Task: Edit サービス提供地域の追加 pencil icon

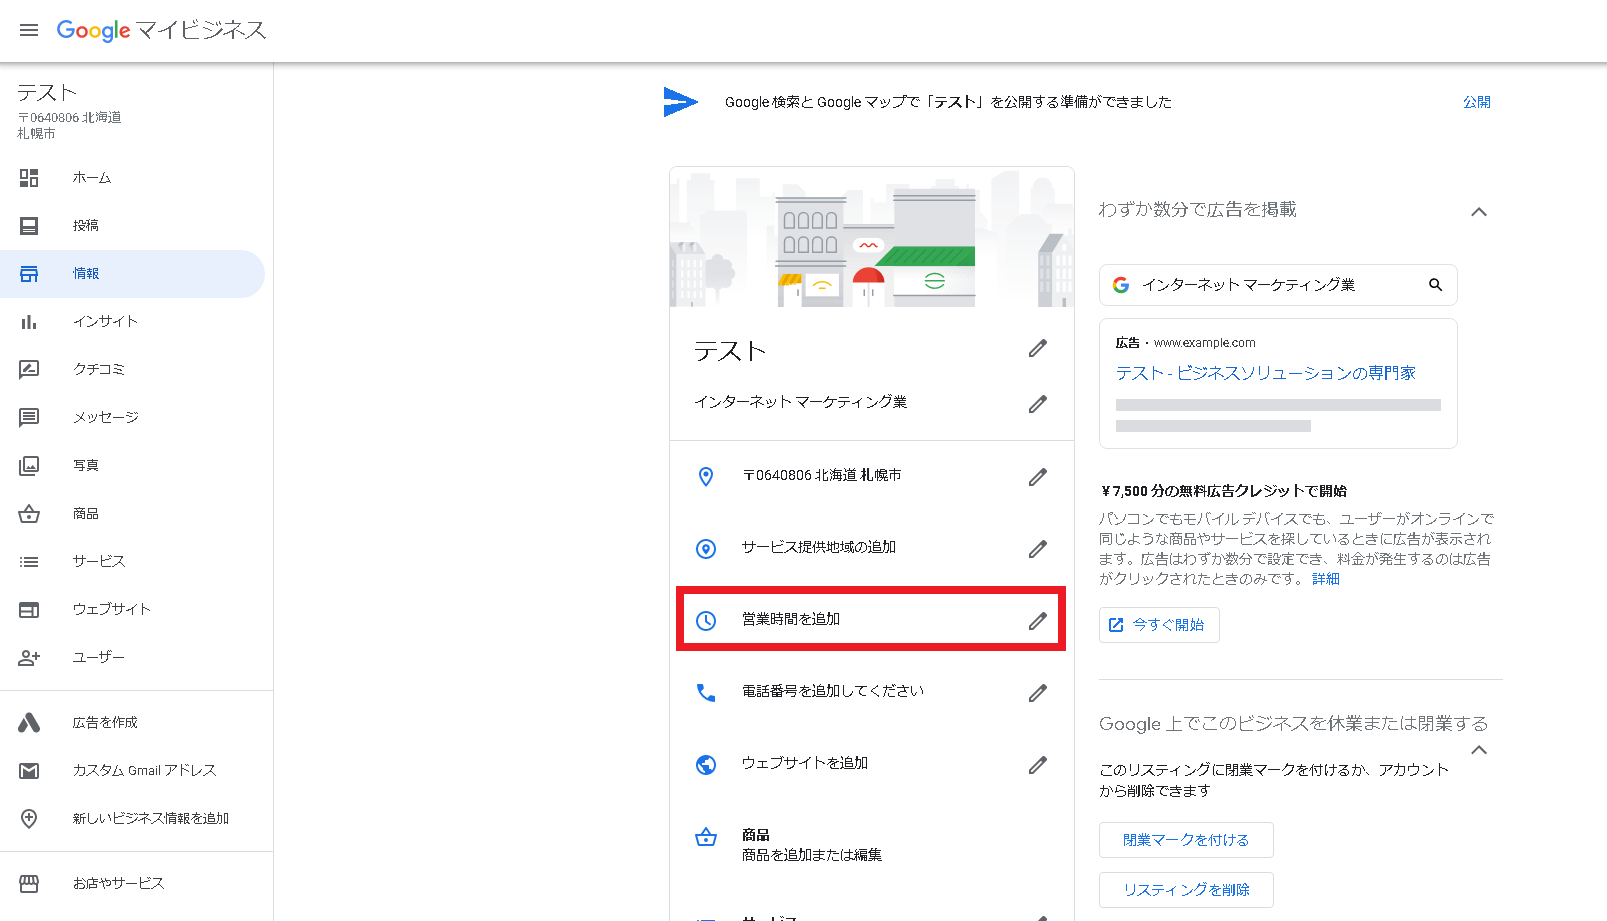Action: point(1038,549)
